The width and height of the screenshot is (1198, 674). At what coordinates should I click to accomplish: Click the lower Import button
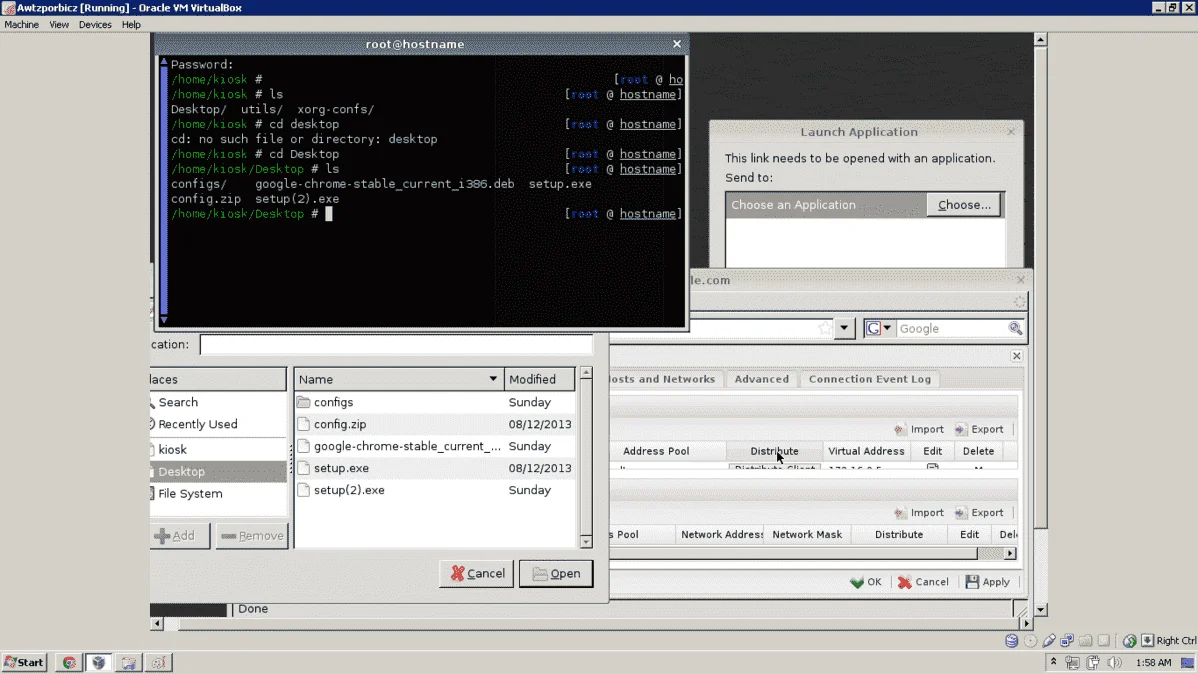(919, 513)
